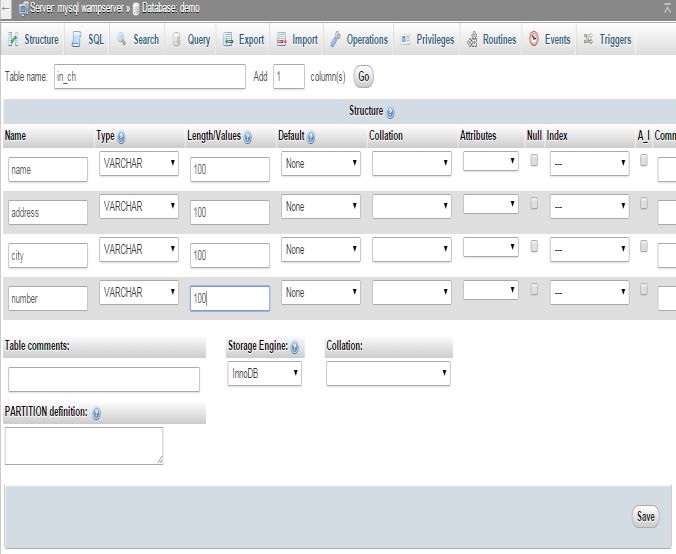Open Default dropdown for city row
The height and width of the screenshot is (554, 676).
click(x=321, y=249)
